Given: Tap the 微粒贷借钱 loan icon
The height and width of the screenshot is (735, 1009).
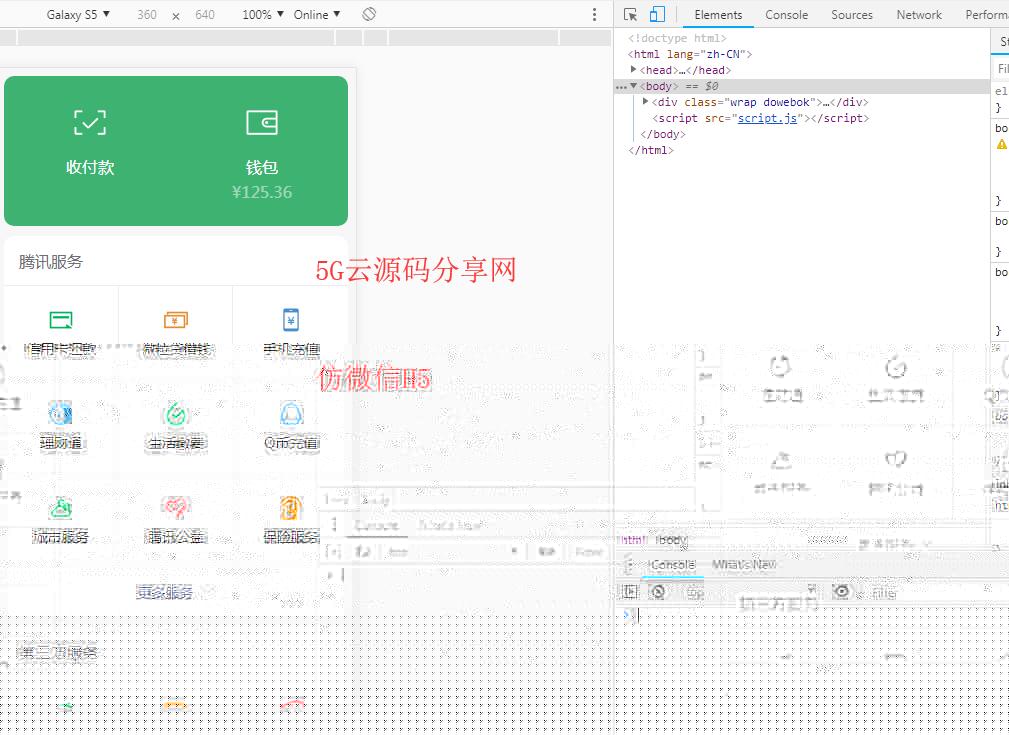Looking at the screenshot, I should click(176, 320).
